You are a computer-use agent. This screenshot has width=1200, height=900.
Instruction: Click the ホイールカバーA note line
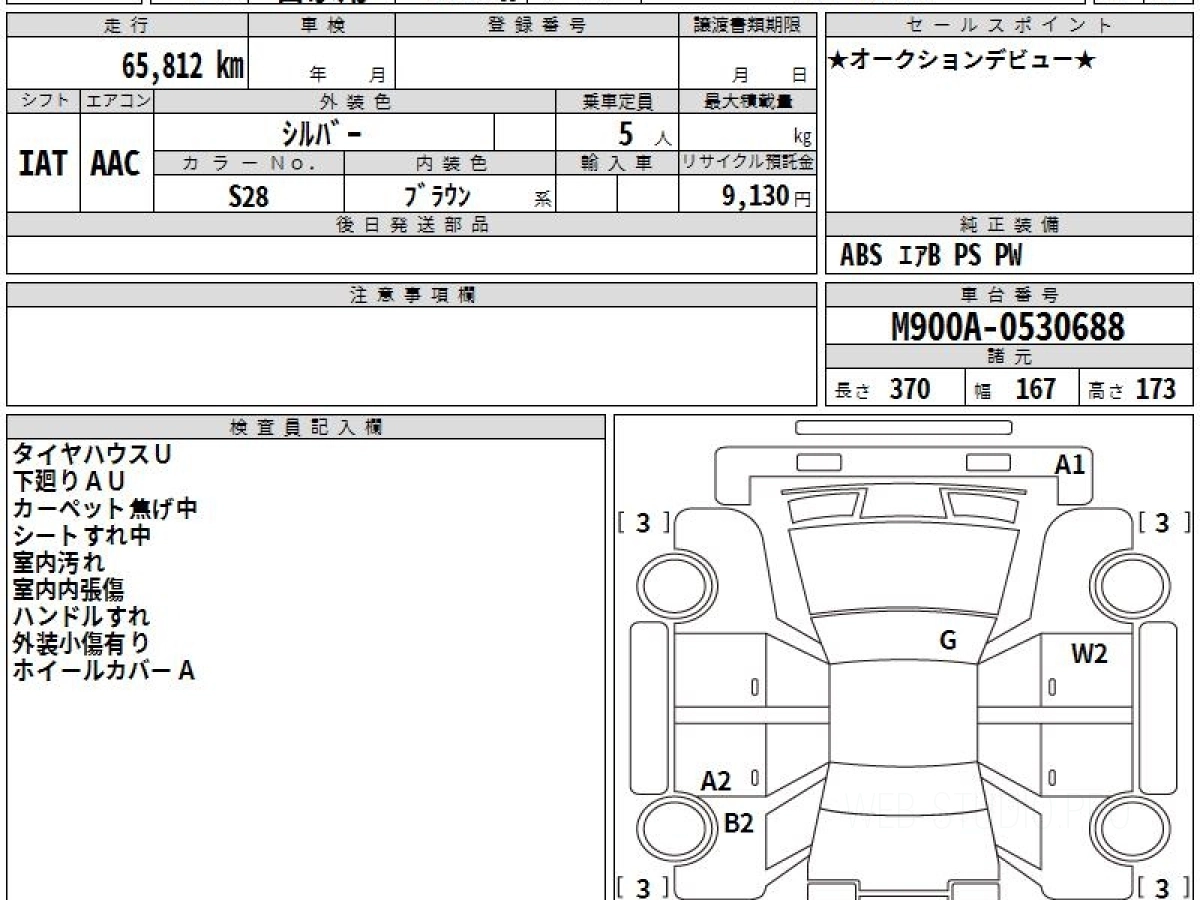103,670
